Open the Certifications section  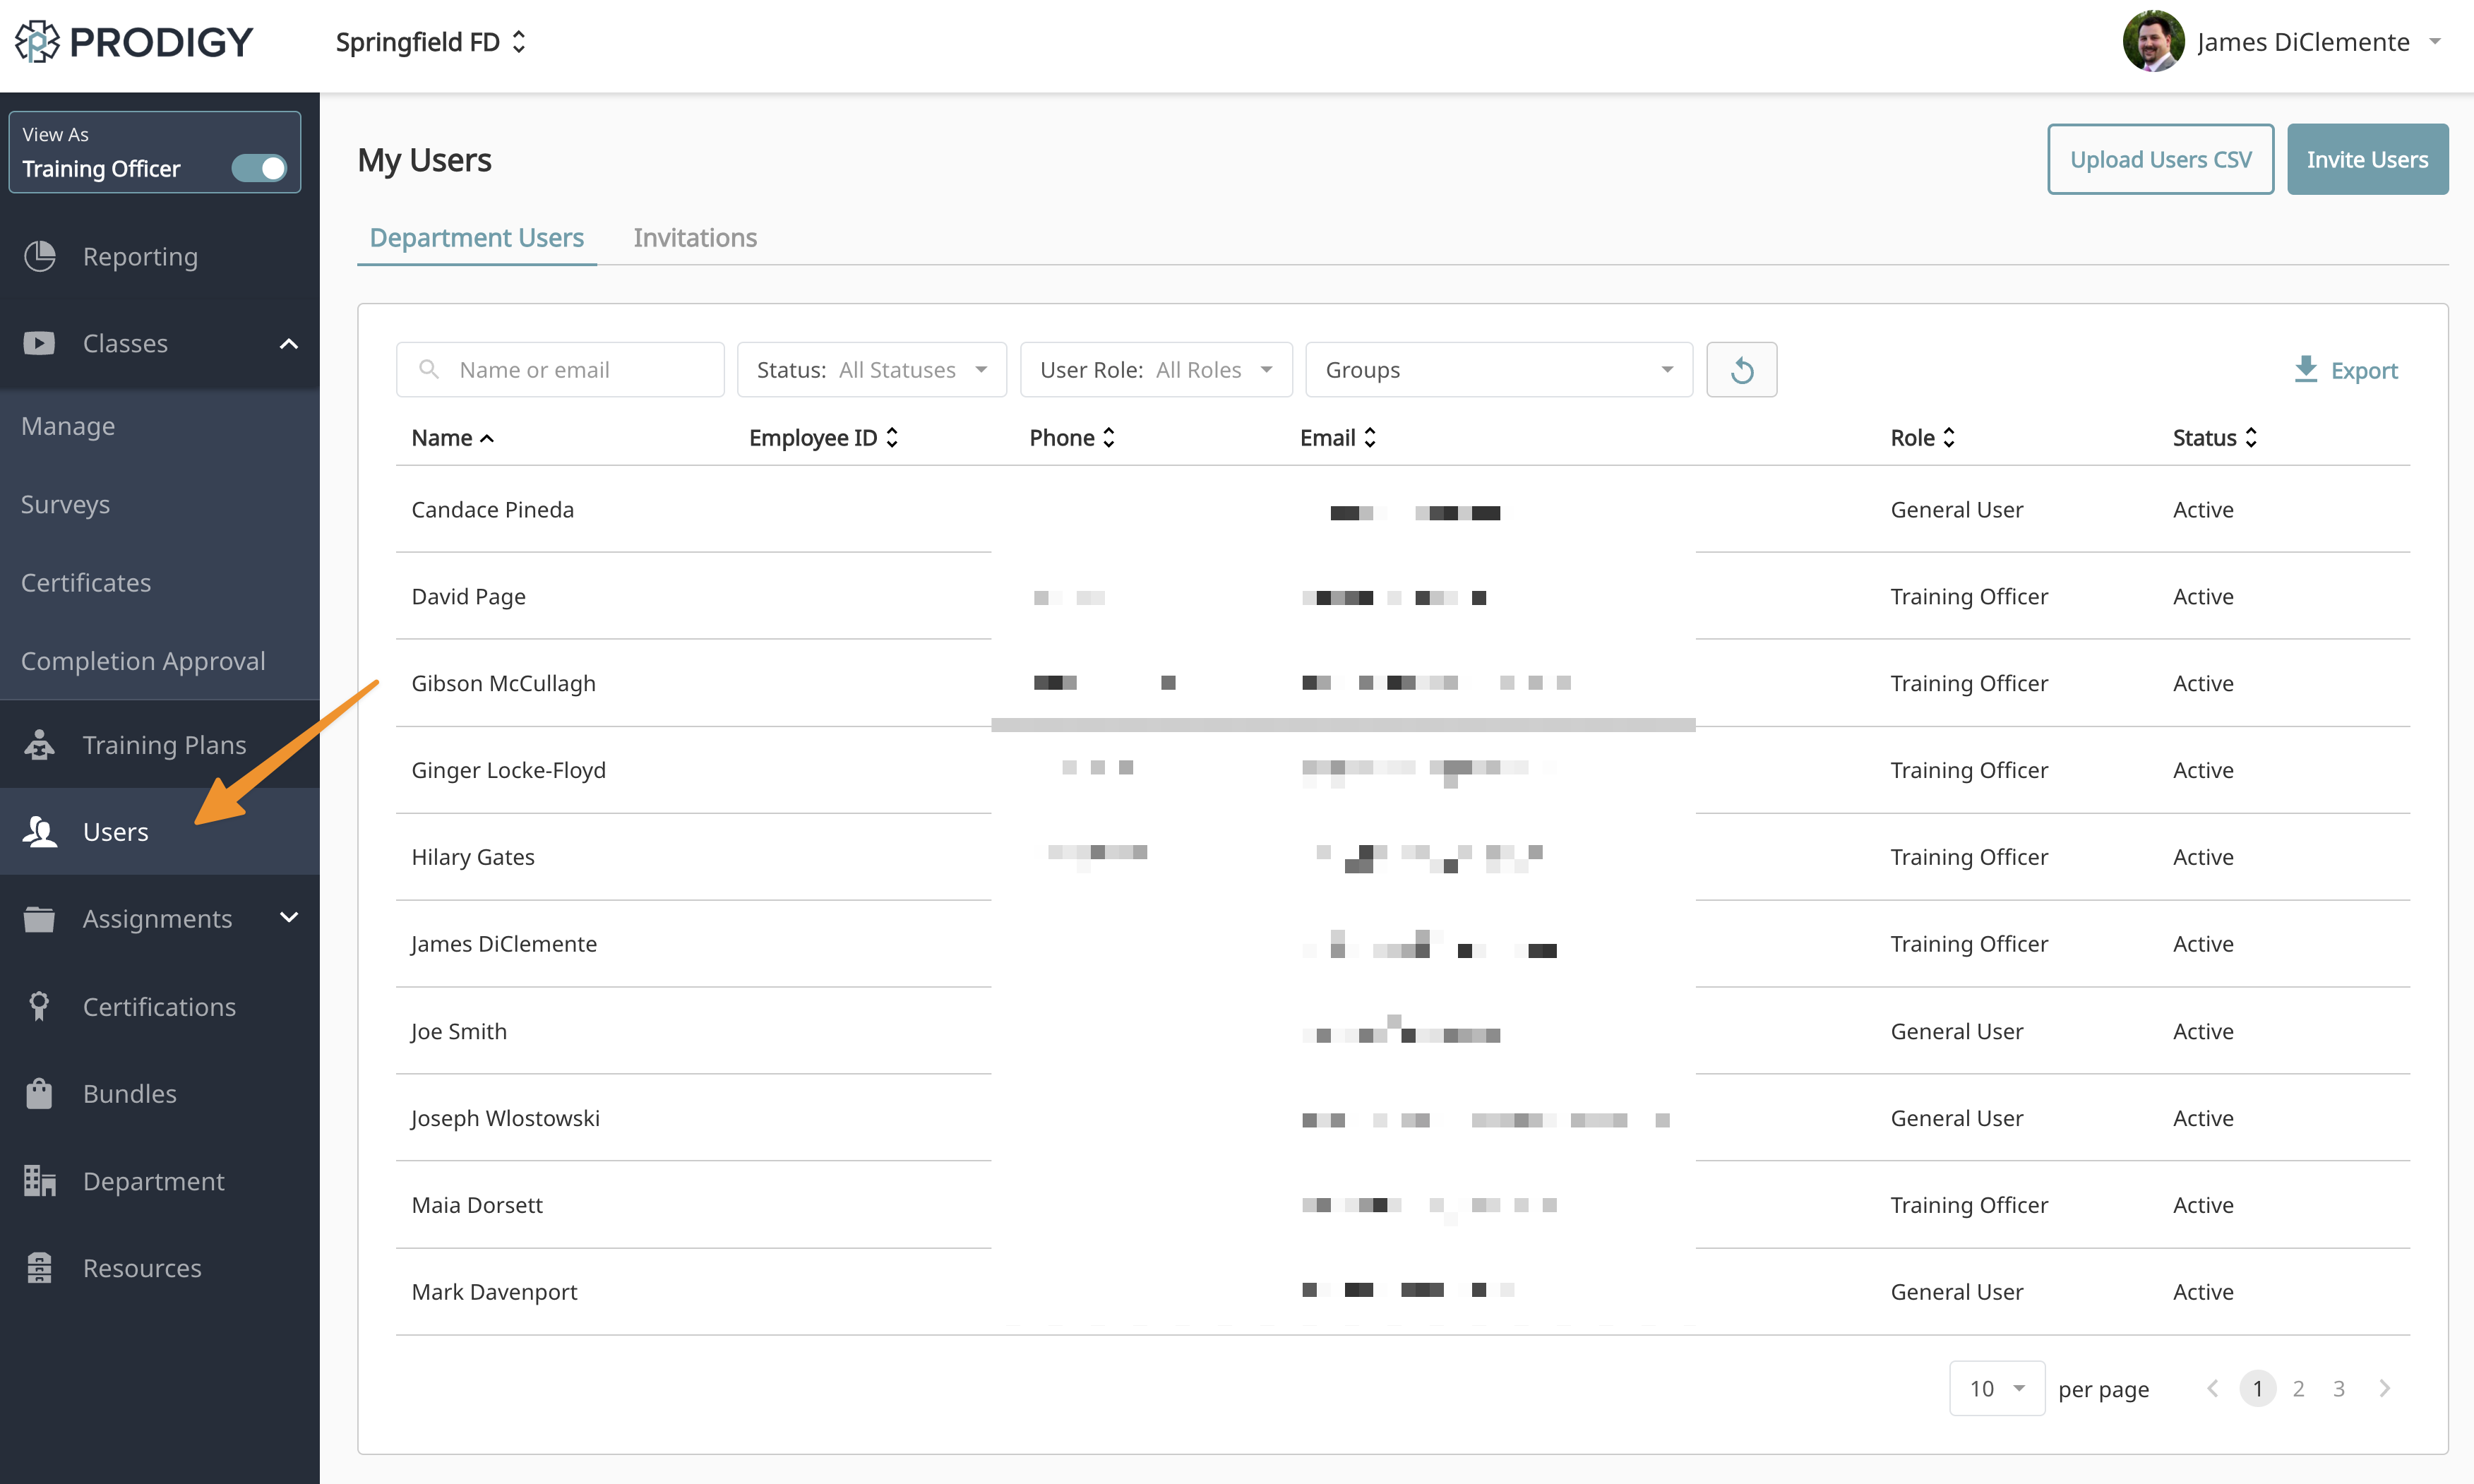(159, 1006)
